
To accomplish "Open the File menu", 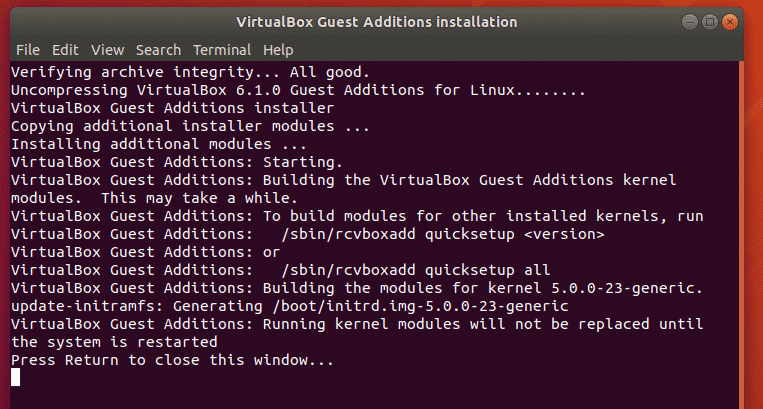I will coord(28,50).
